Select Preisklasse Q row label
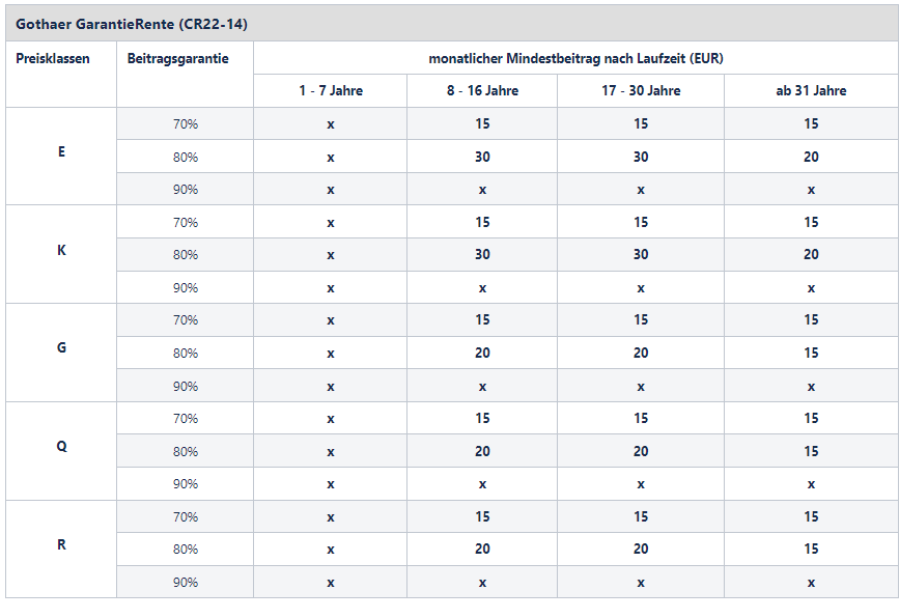 61,446
